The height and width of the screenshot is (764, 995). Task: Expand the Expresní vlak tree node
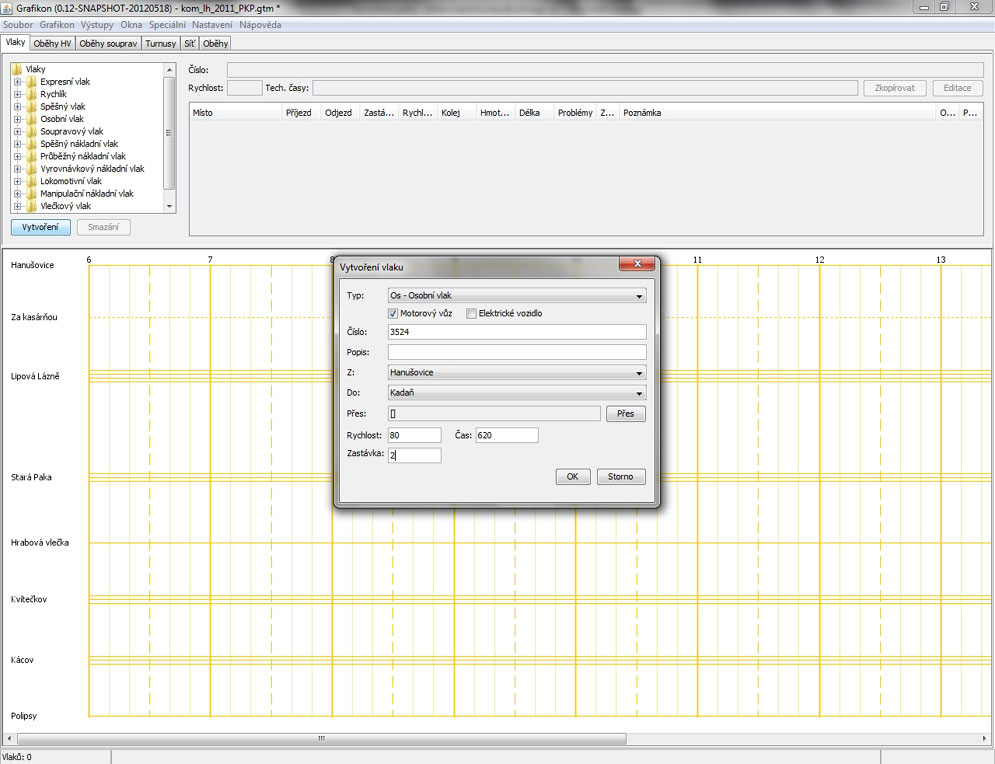point(18,82)
